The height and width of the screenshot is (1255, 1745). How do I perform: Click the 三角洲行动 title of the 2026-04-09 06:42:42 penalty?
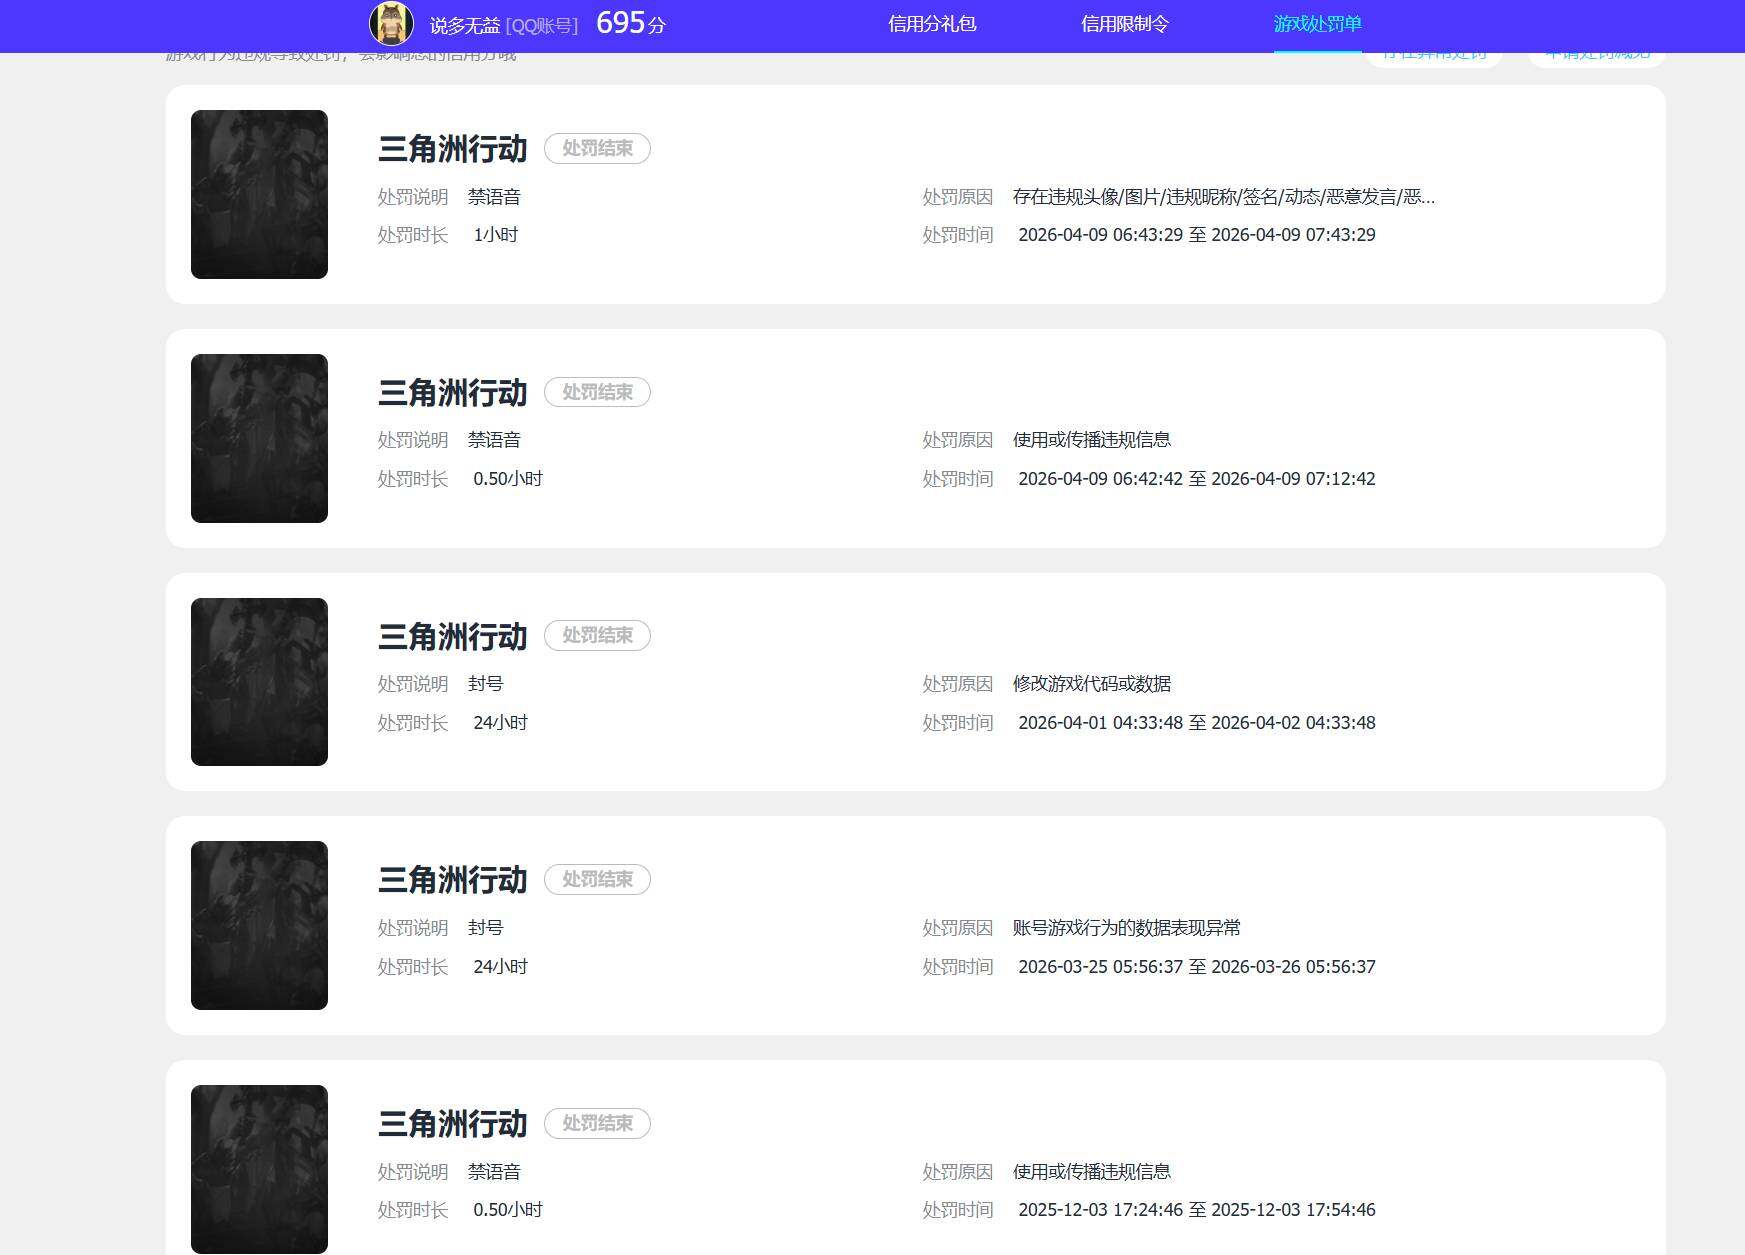(x=453, y=393)
